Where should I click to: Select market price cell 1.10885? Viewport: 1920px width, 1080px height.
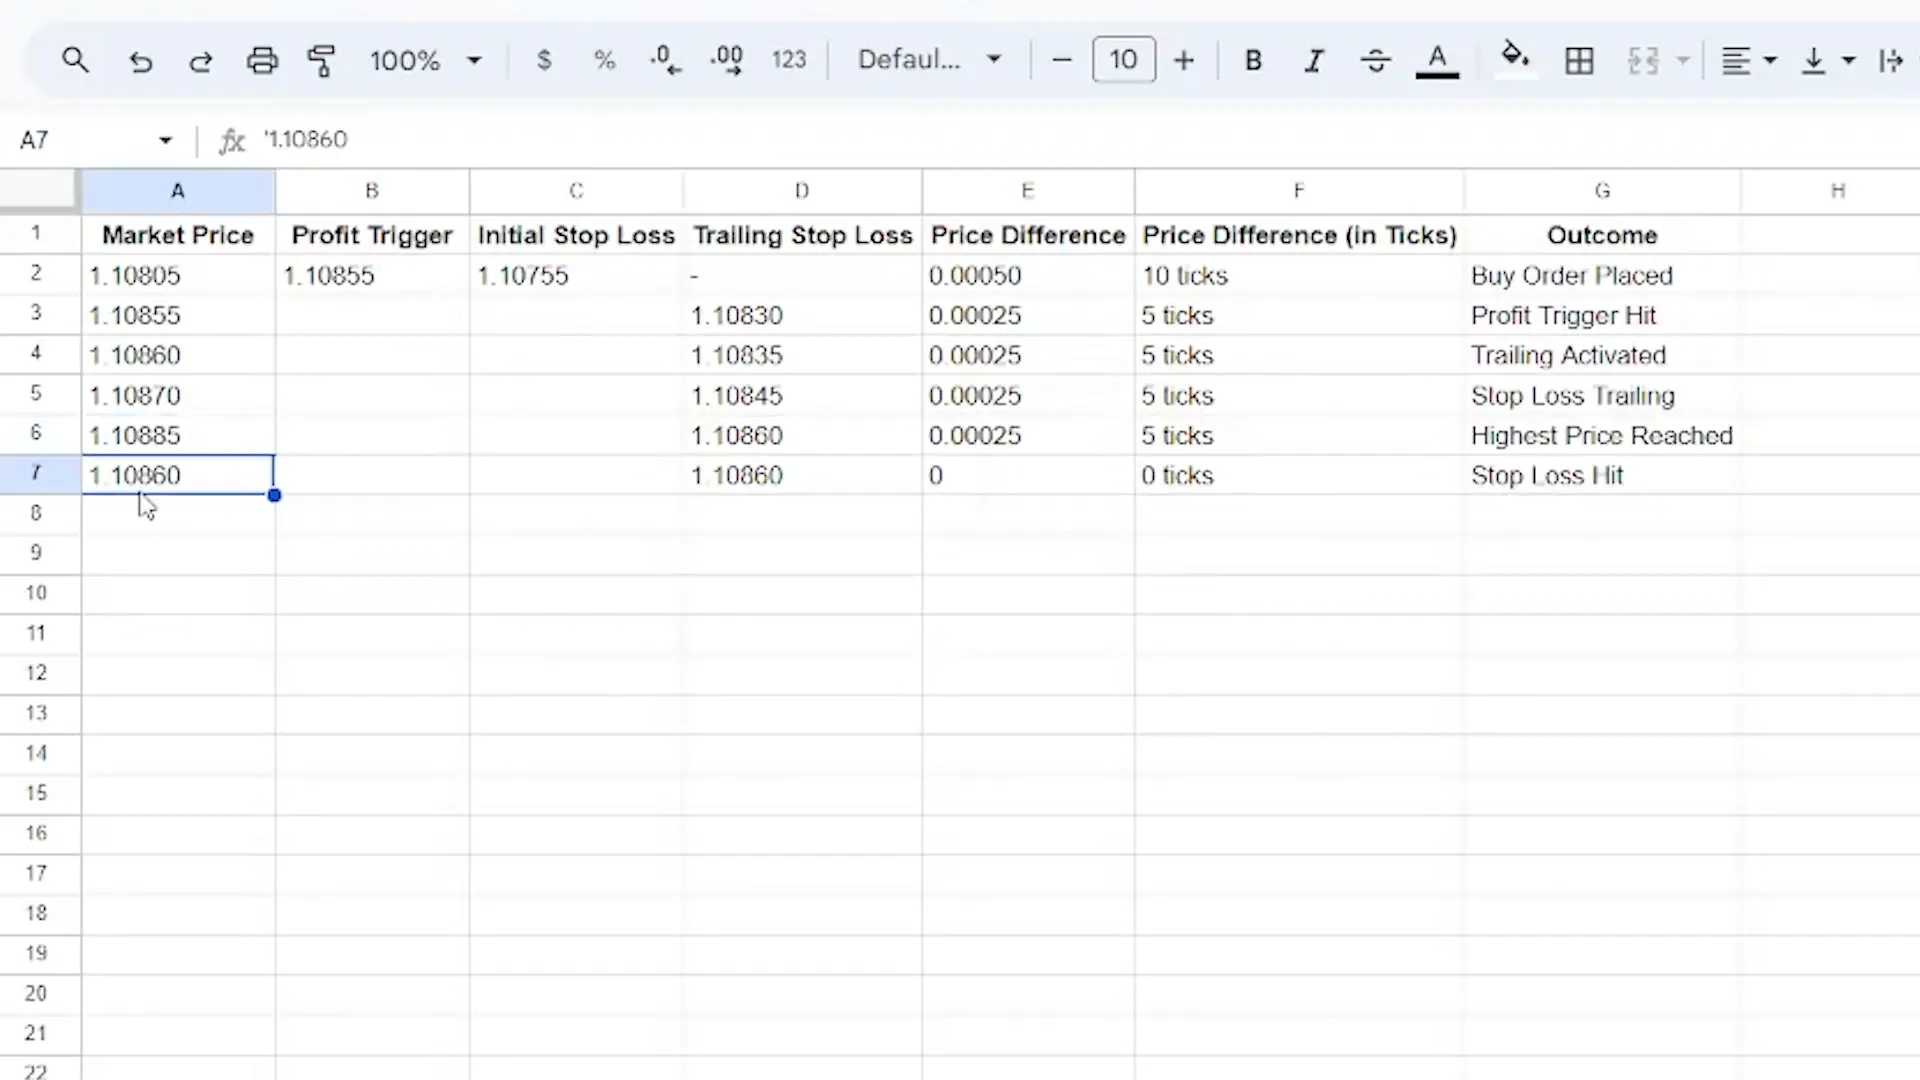click(x=178, y=435)
